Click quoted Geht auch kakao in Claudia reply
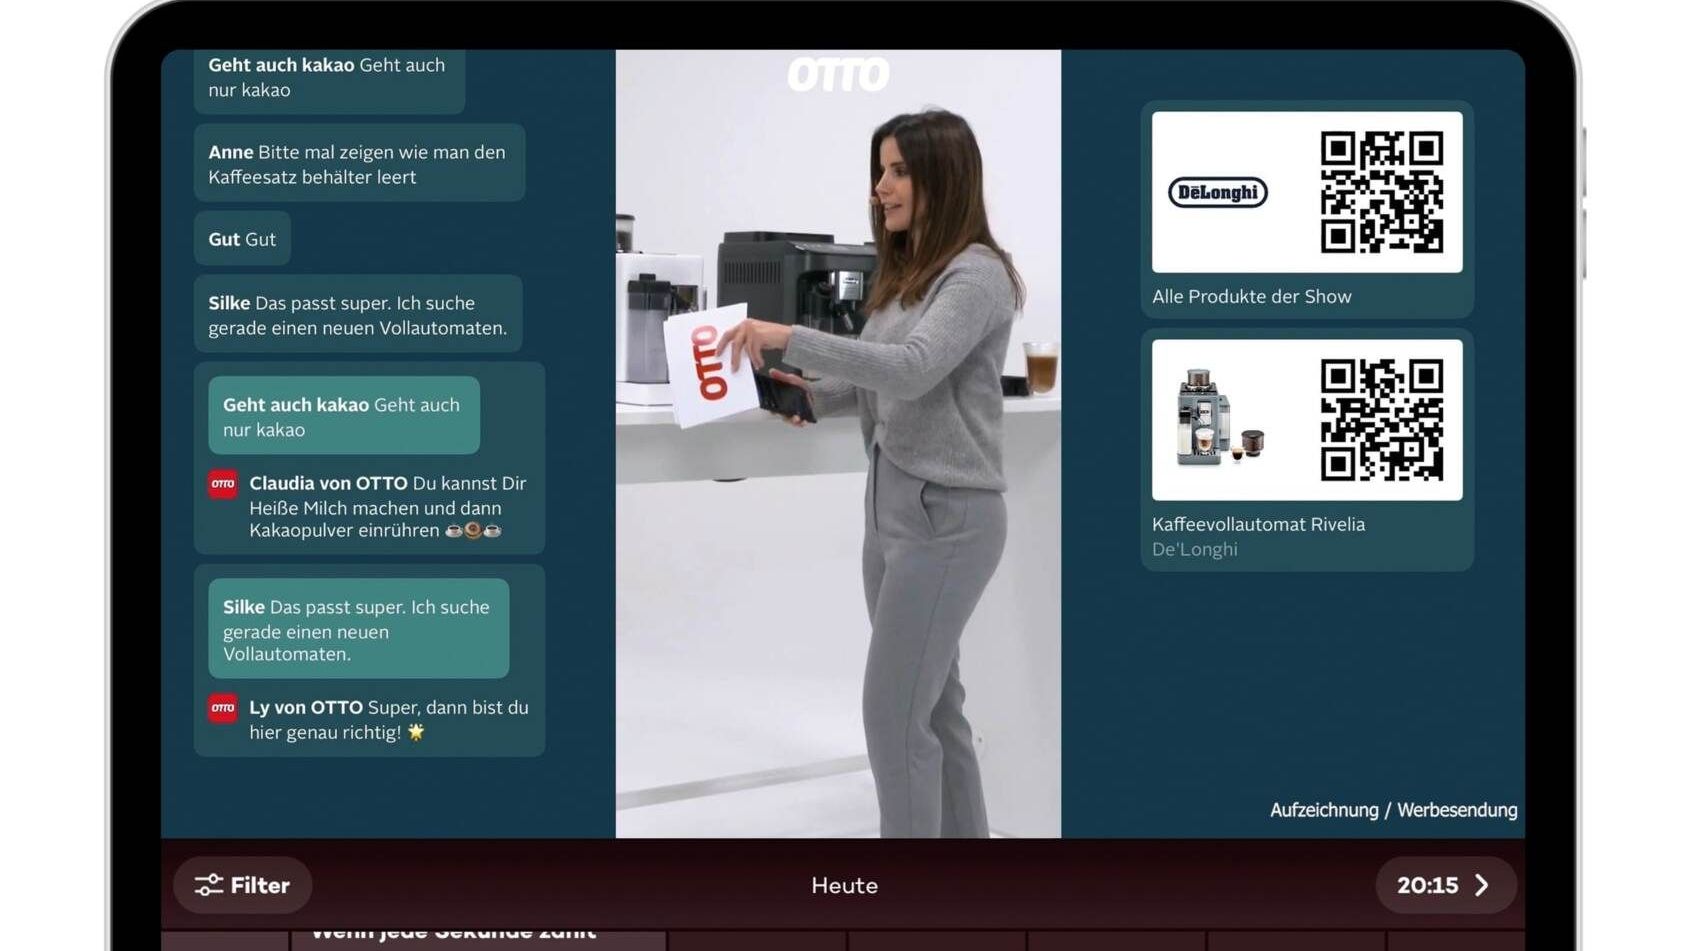Viewport: 1690px width, 951px height. pos(344,416)
